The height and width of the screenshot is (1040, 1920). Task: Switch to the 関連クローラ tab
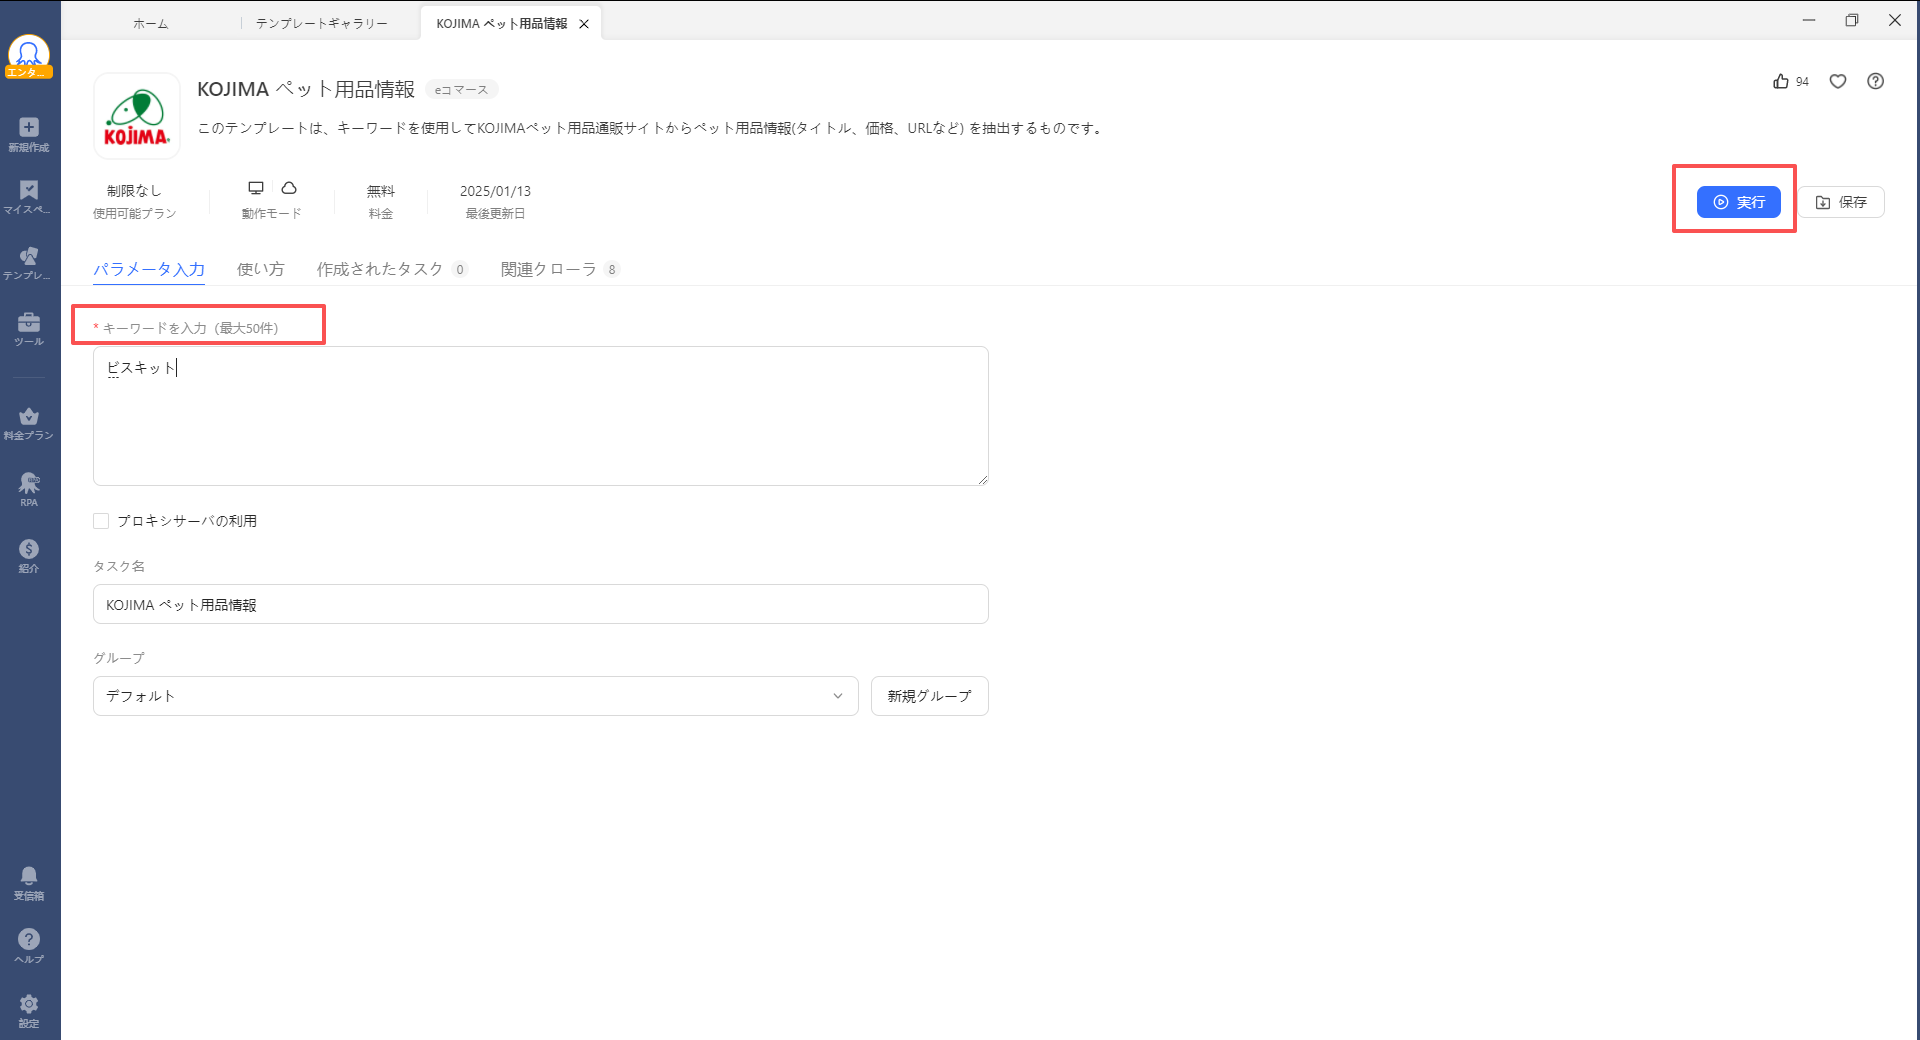[x=548, y=269]
